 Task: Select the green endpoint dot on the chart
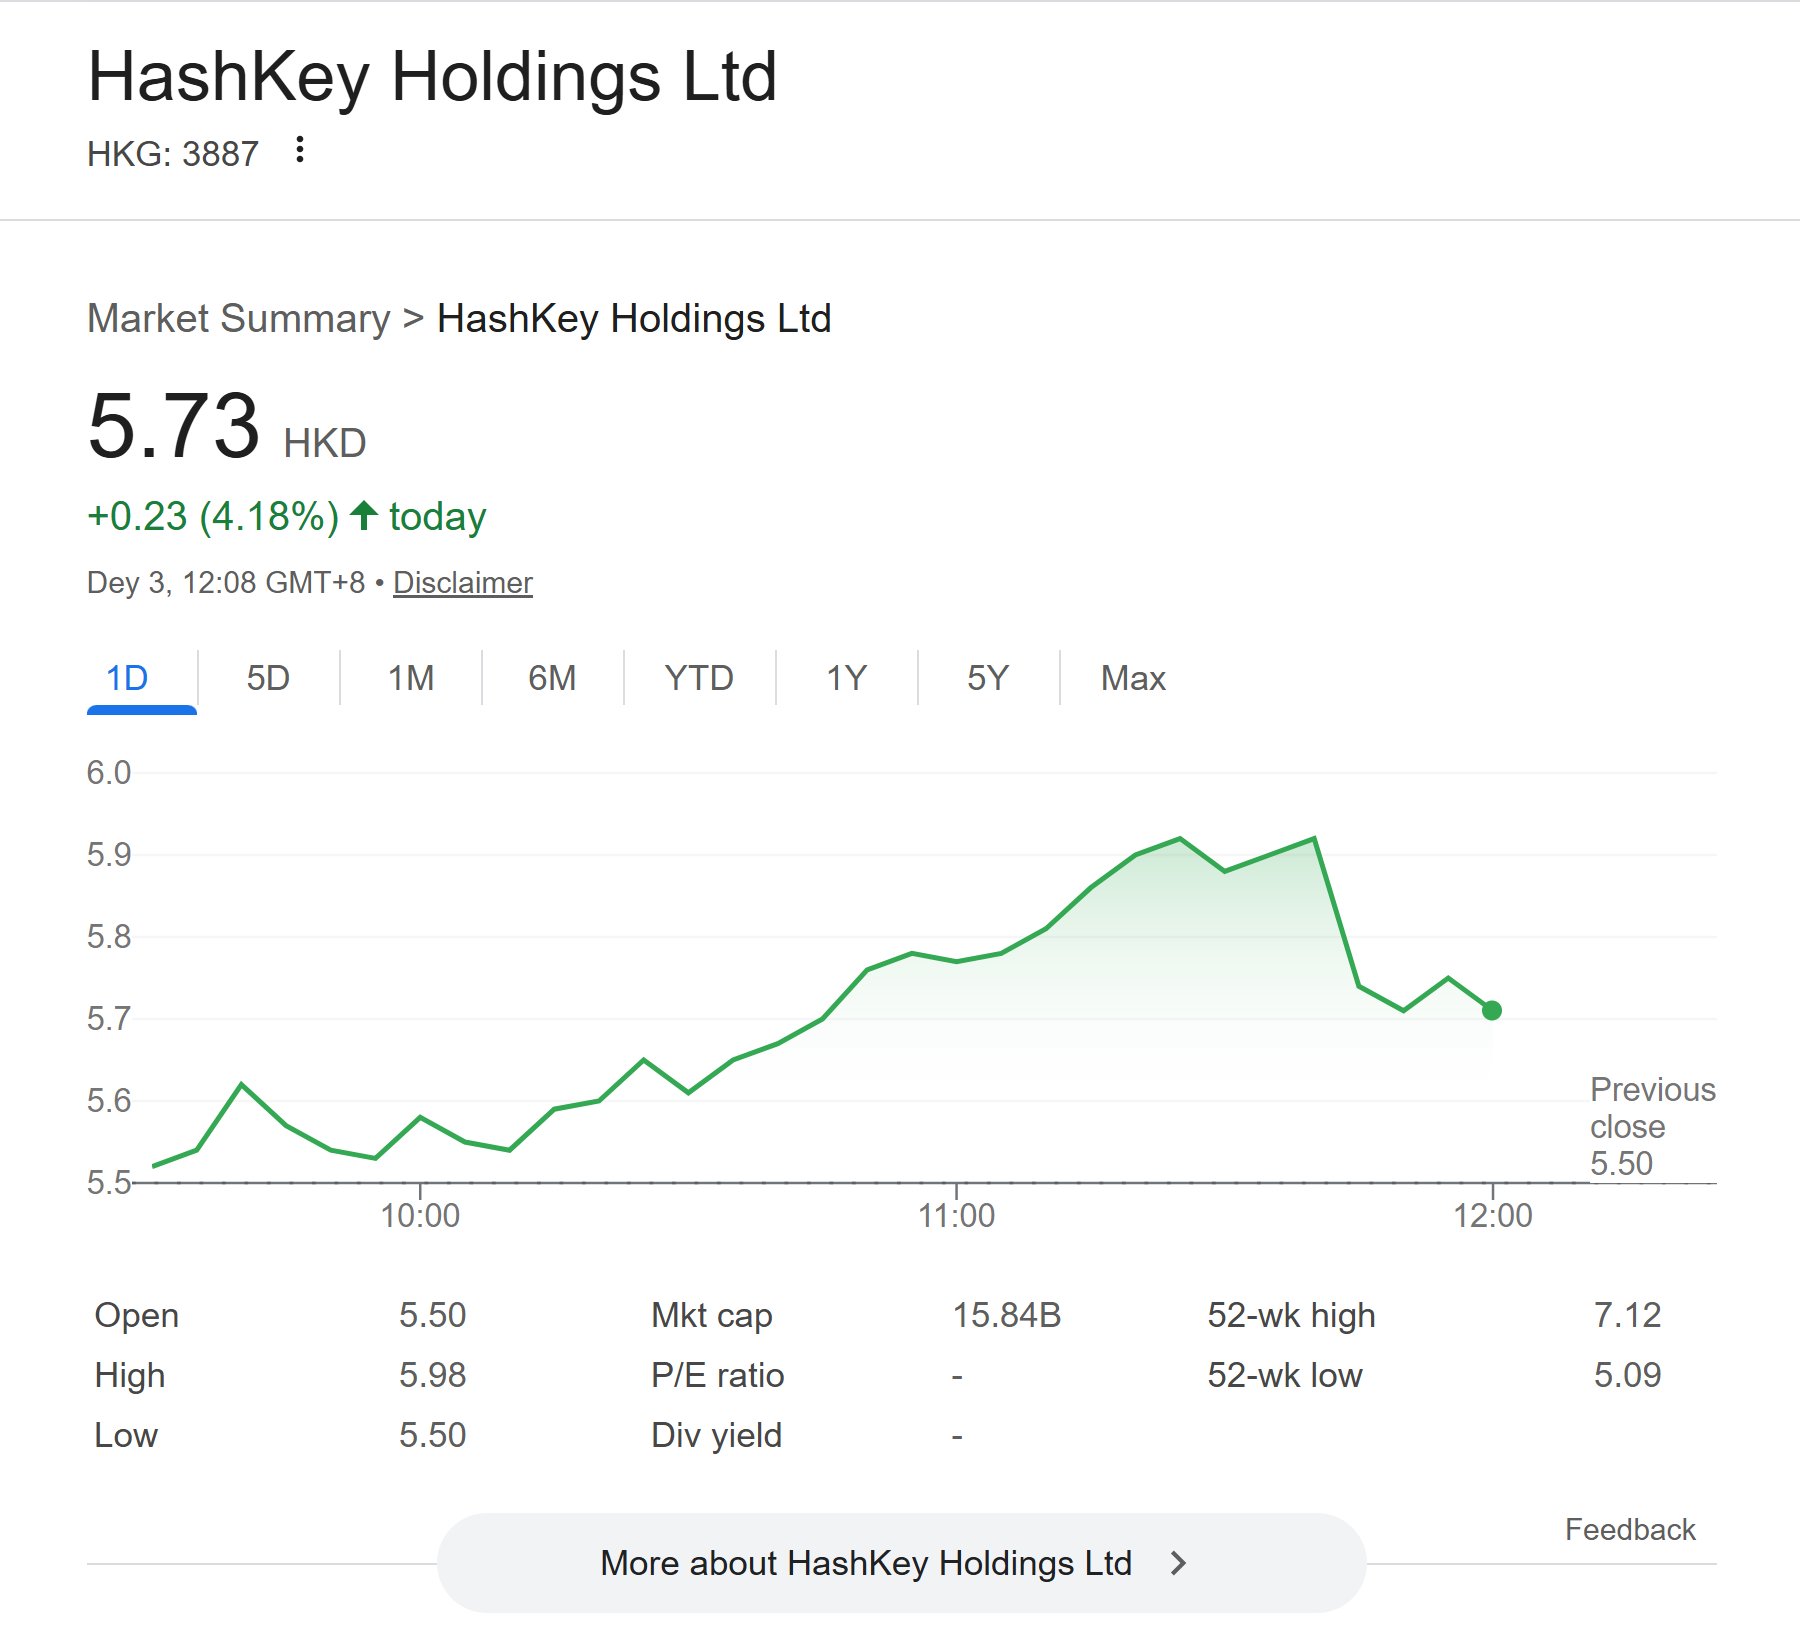[1491, 1012]
